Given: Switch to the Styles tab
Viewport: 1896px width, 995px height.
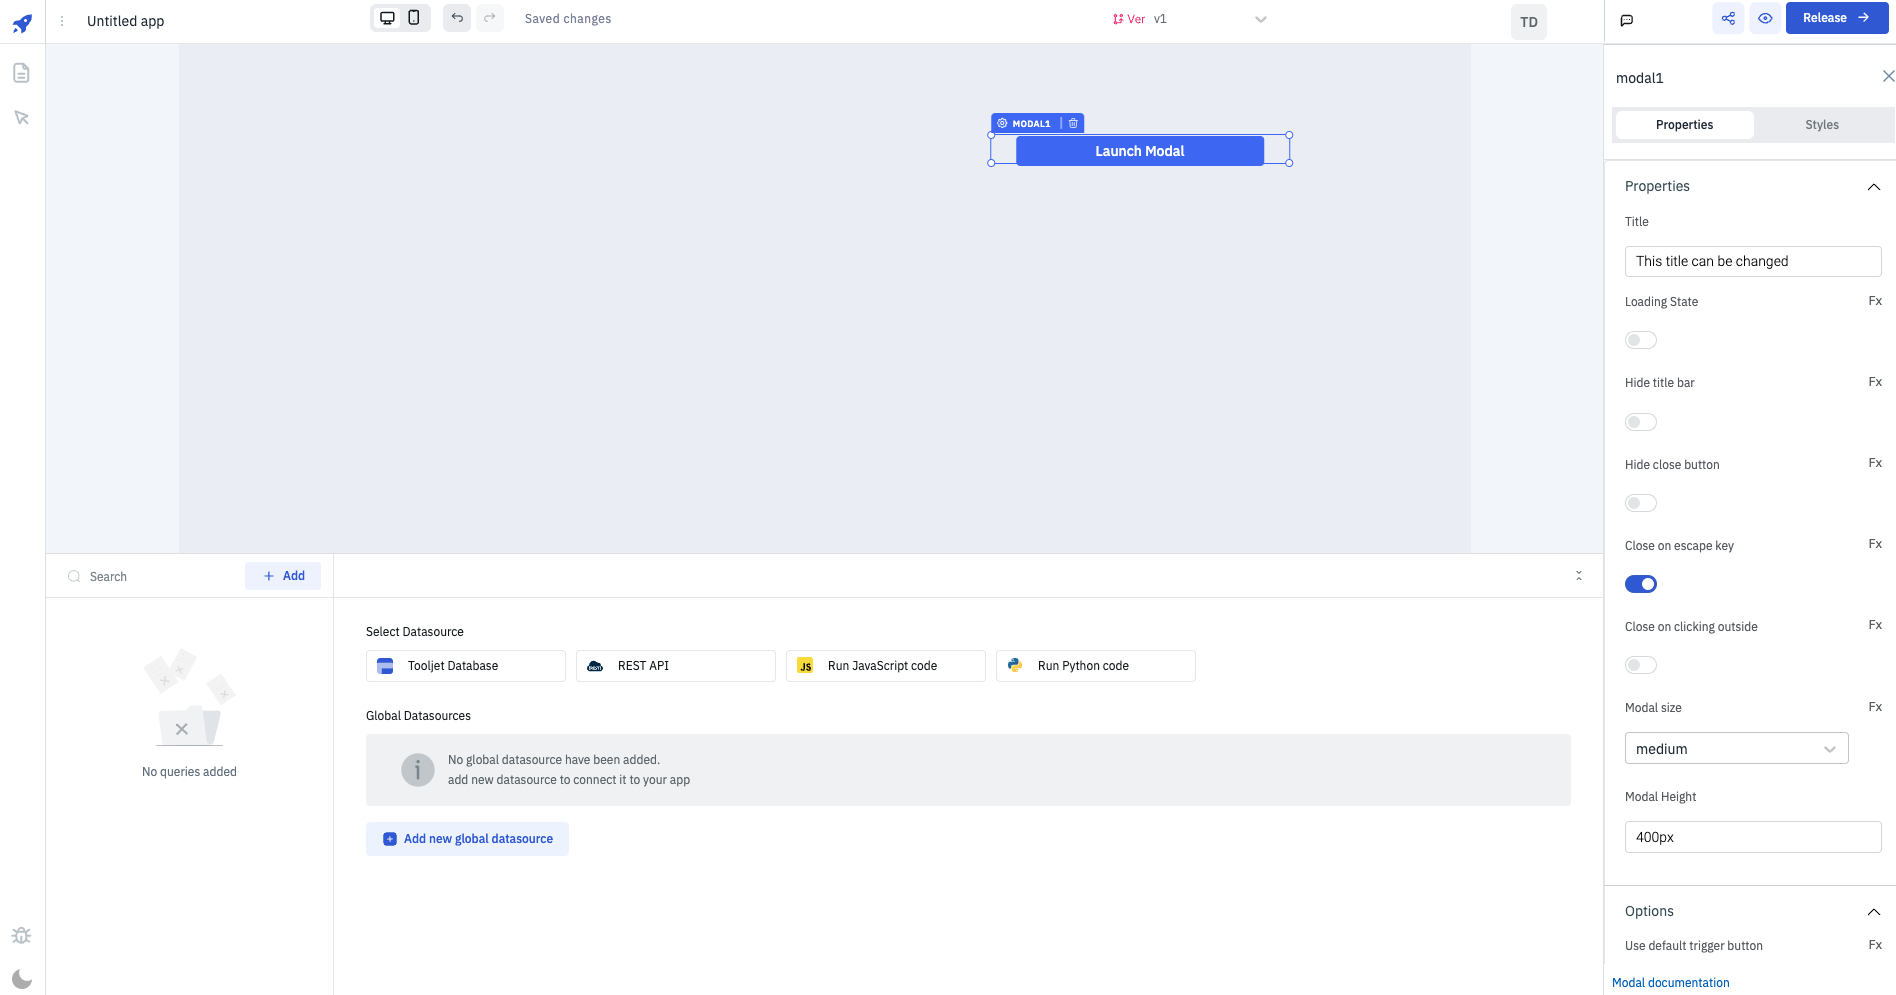Looking at the screenshot, I should click(1821, 125).
